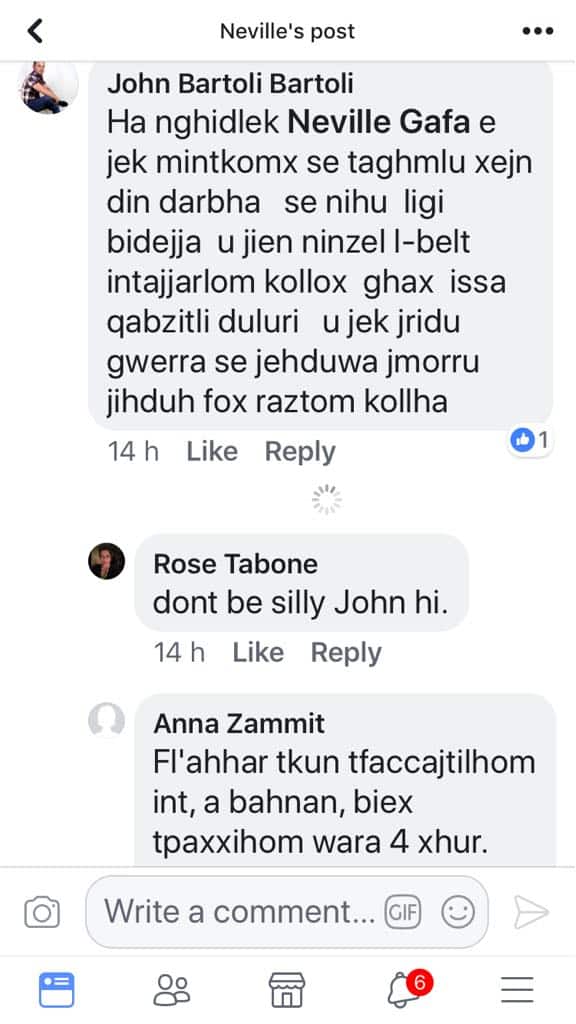Tap the send arrow icon
The image size is (576, 1024).
(x=530, y=912)
